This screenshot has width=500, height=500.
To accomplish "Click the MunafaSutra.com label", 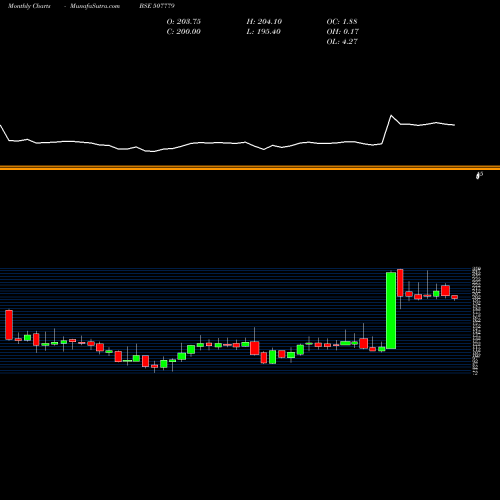I will (95, 6).
